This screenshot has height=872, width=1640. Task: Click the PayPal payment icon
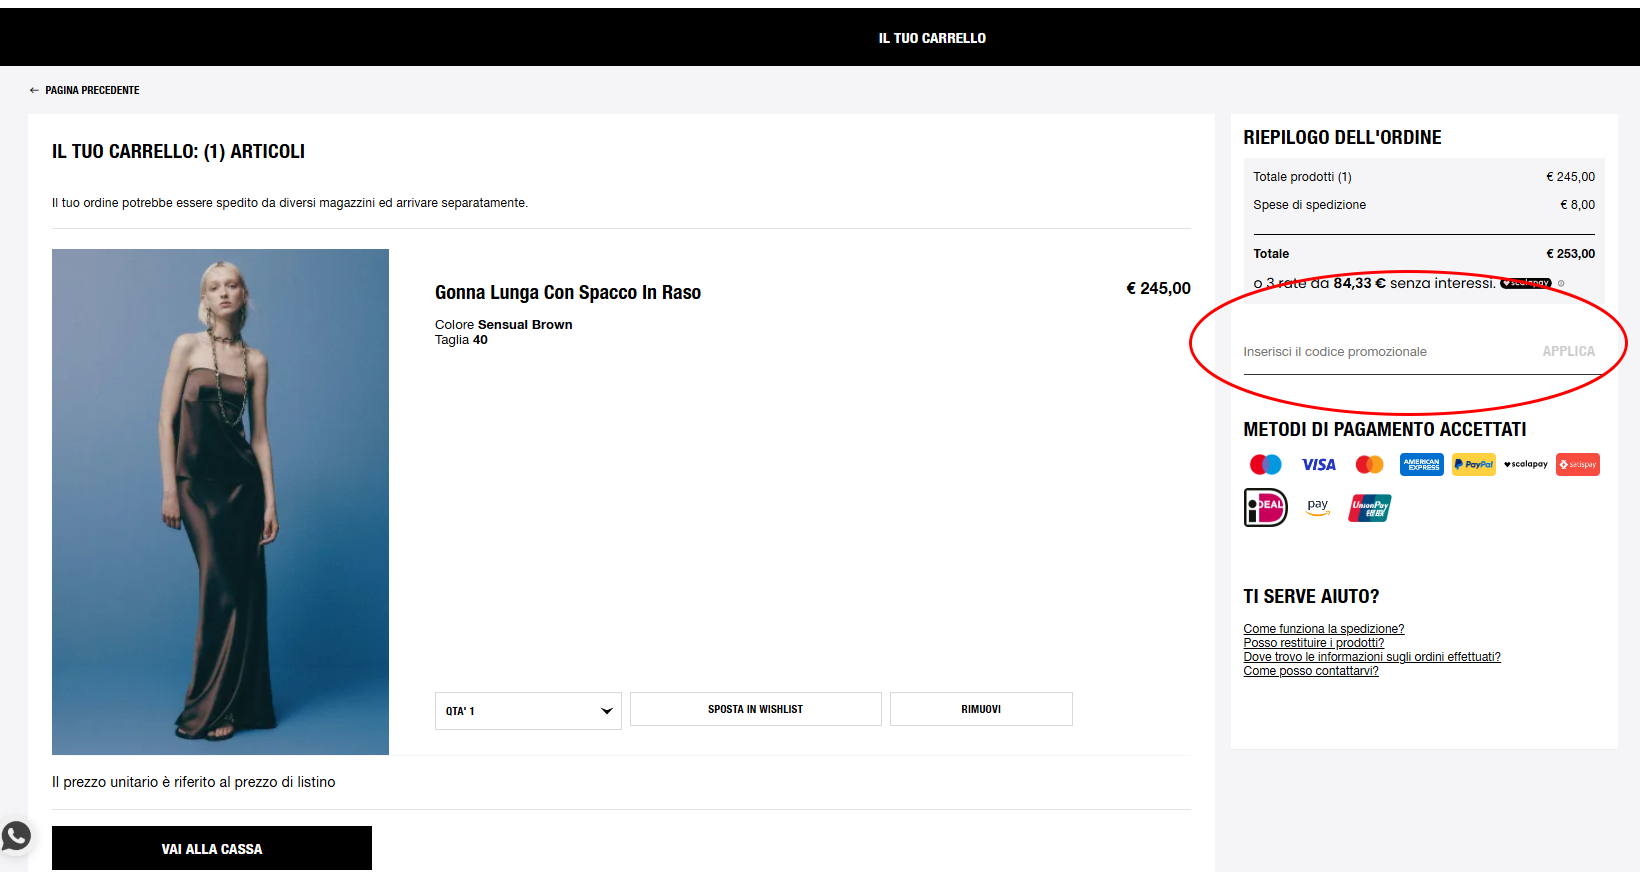tap(1473, 464)
